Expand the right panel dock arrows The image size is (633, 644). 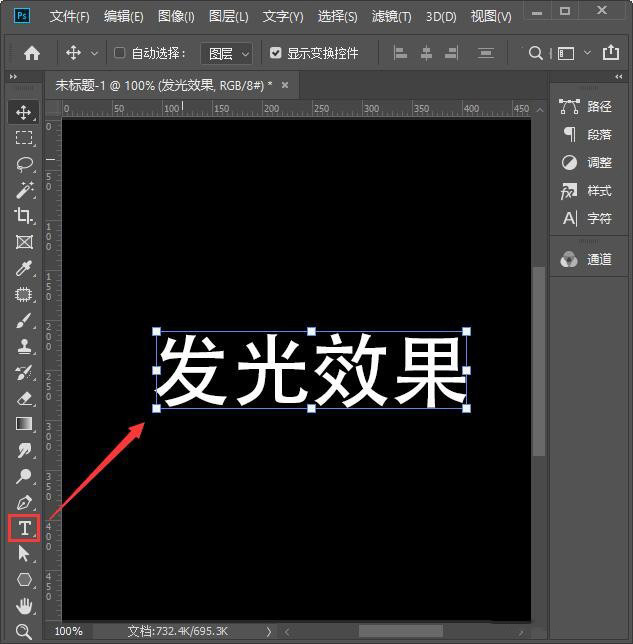coord(619,76)
